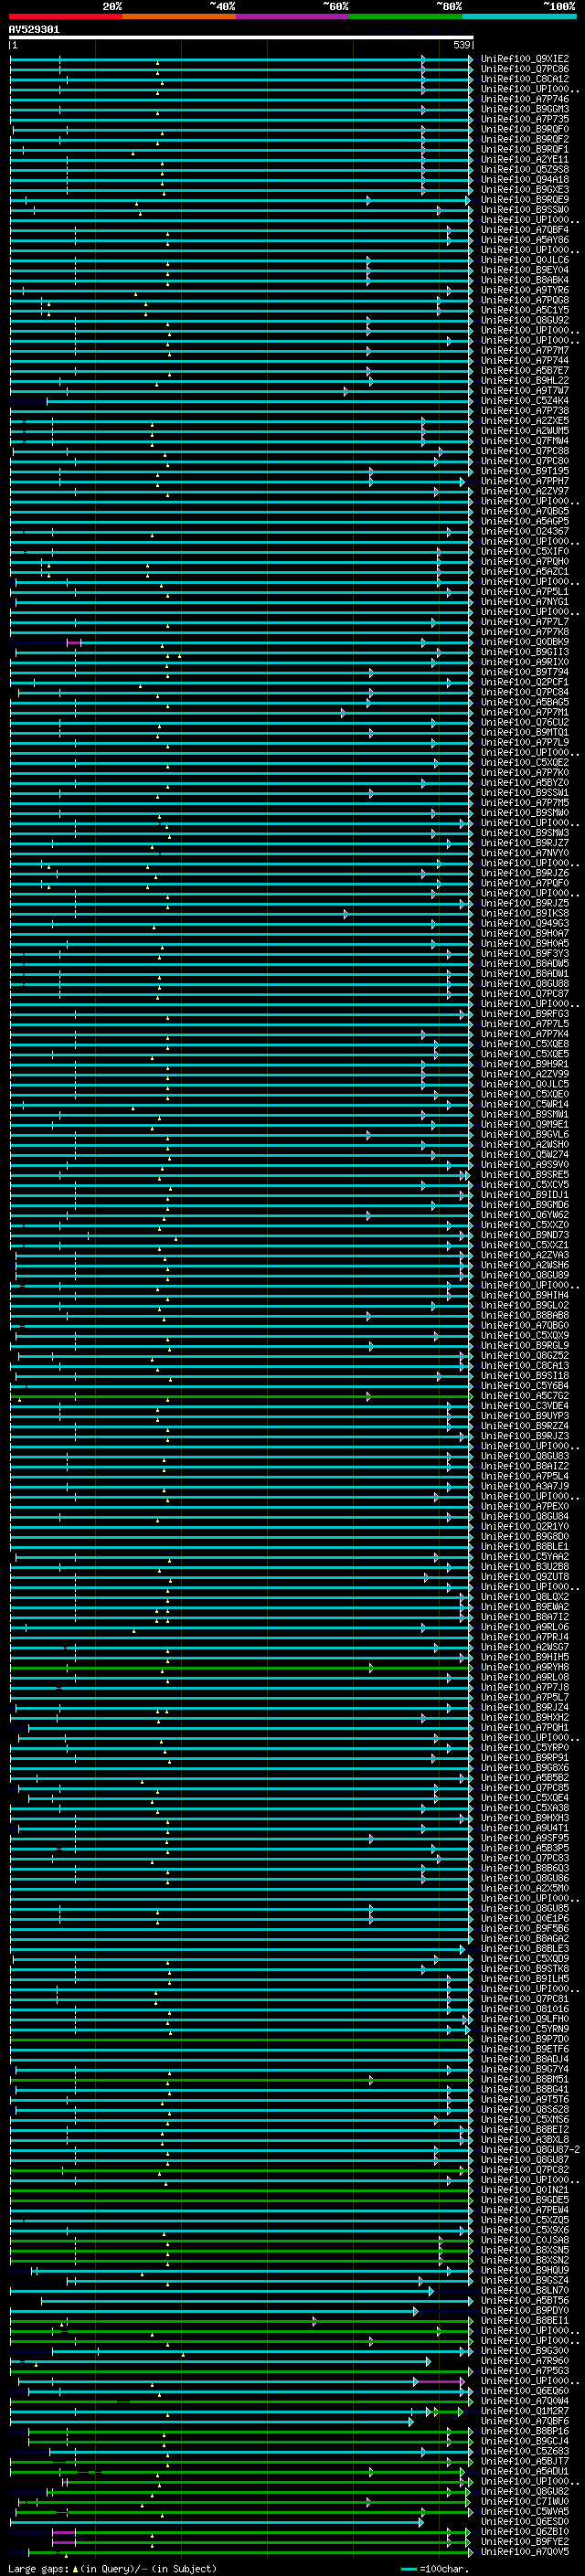
Task: Click the UniRef100_Q8GU92 hit name
Action: point(525,320)
